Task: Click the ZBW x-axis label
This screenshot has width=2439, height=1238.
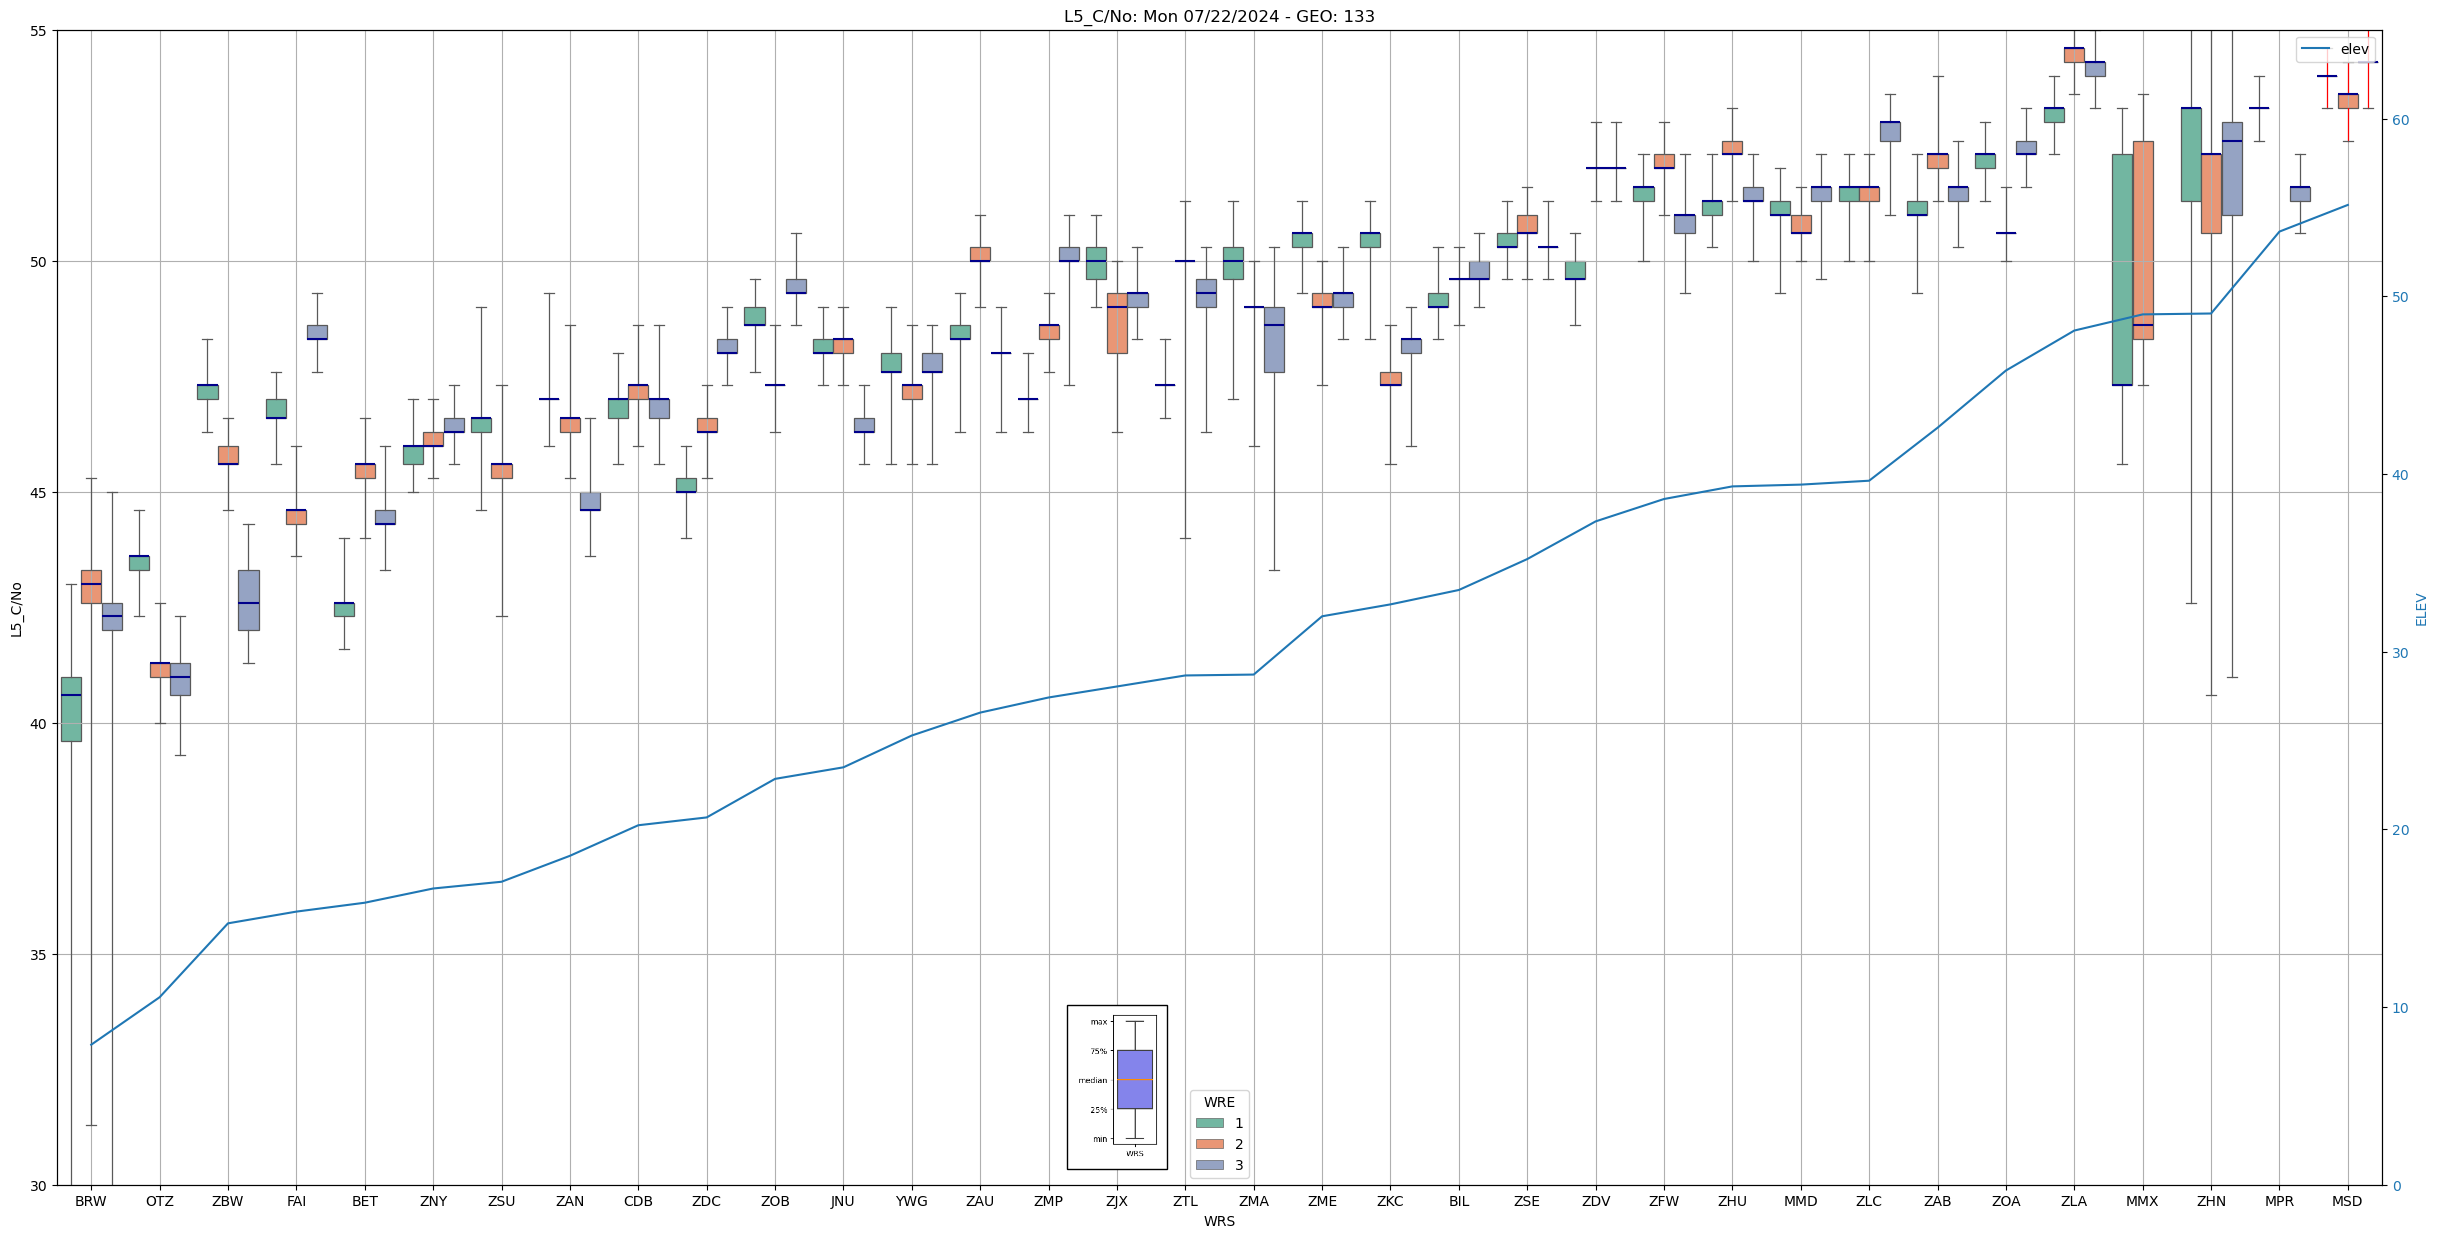Action: click(x=228, y=1201)
